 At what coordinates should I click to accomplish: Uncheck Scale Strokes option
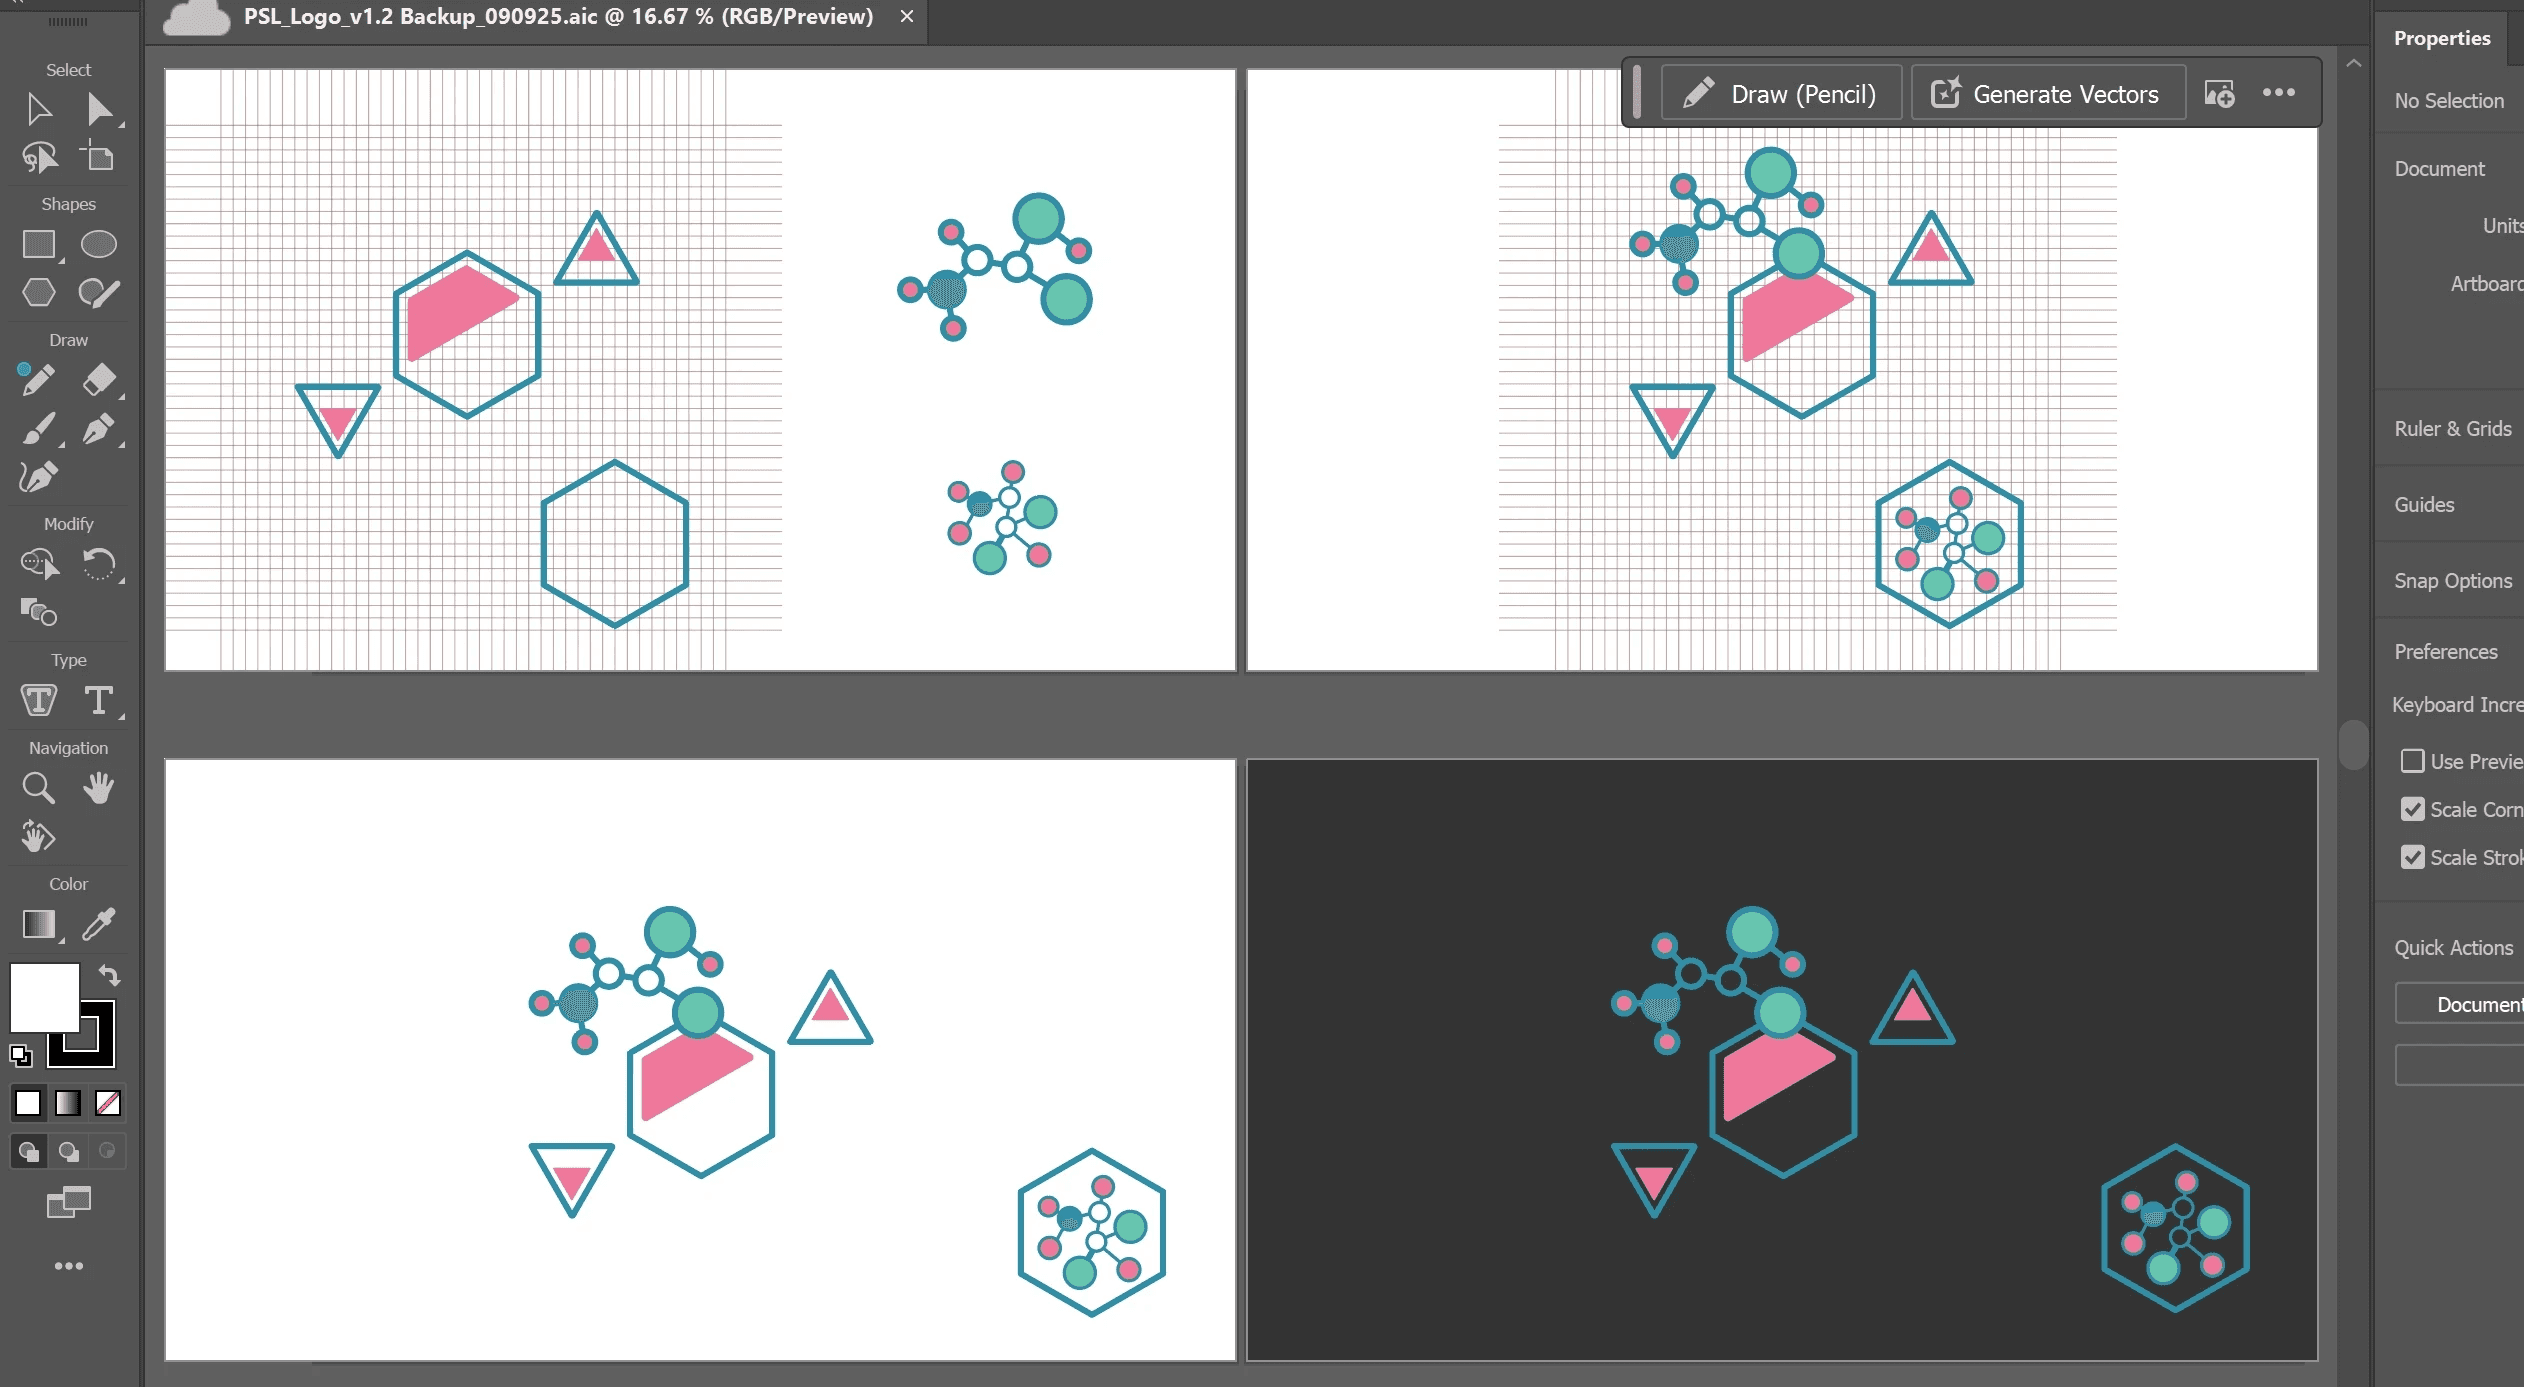click(x=2413, y=857)
